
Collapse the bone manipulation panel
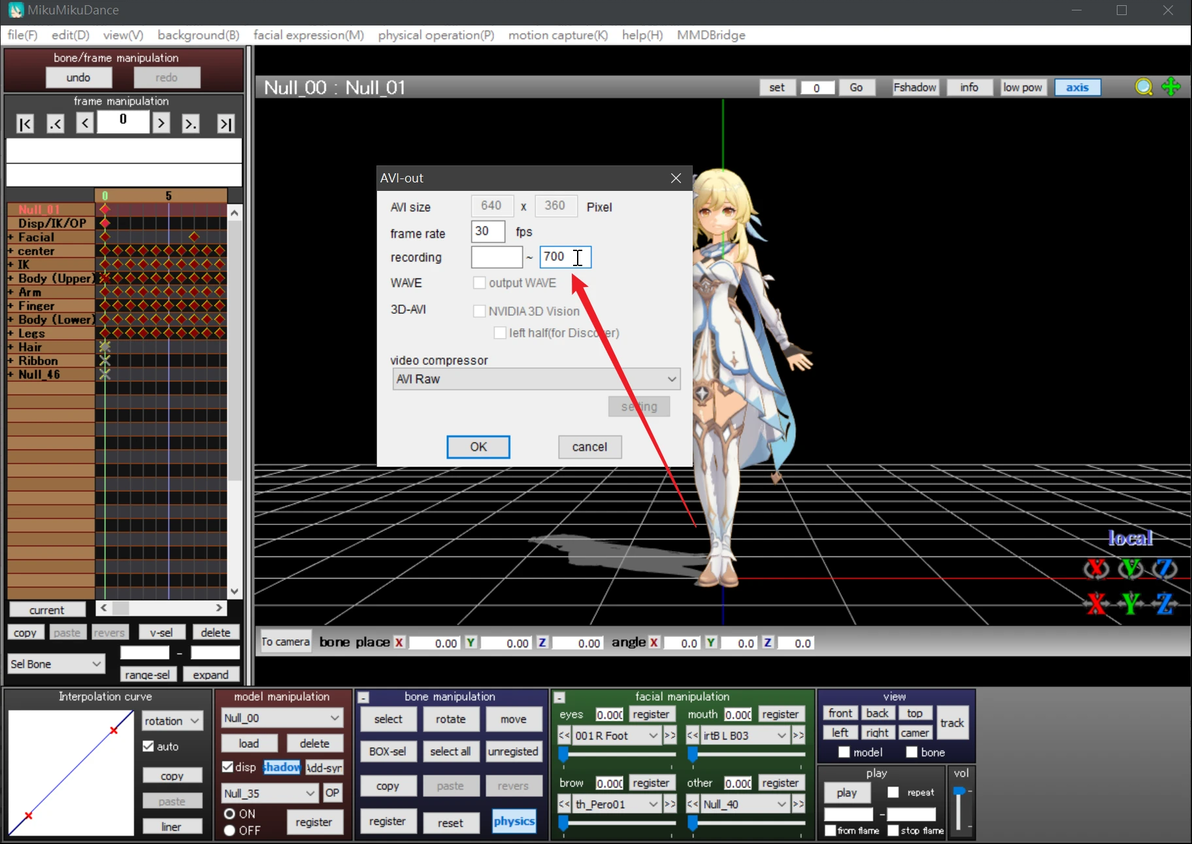pos(363,697)
